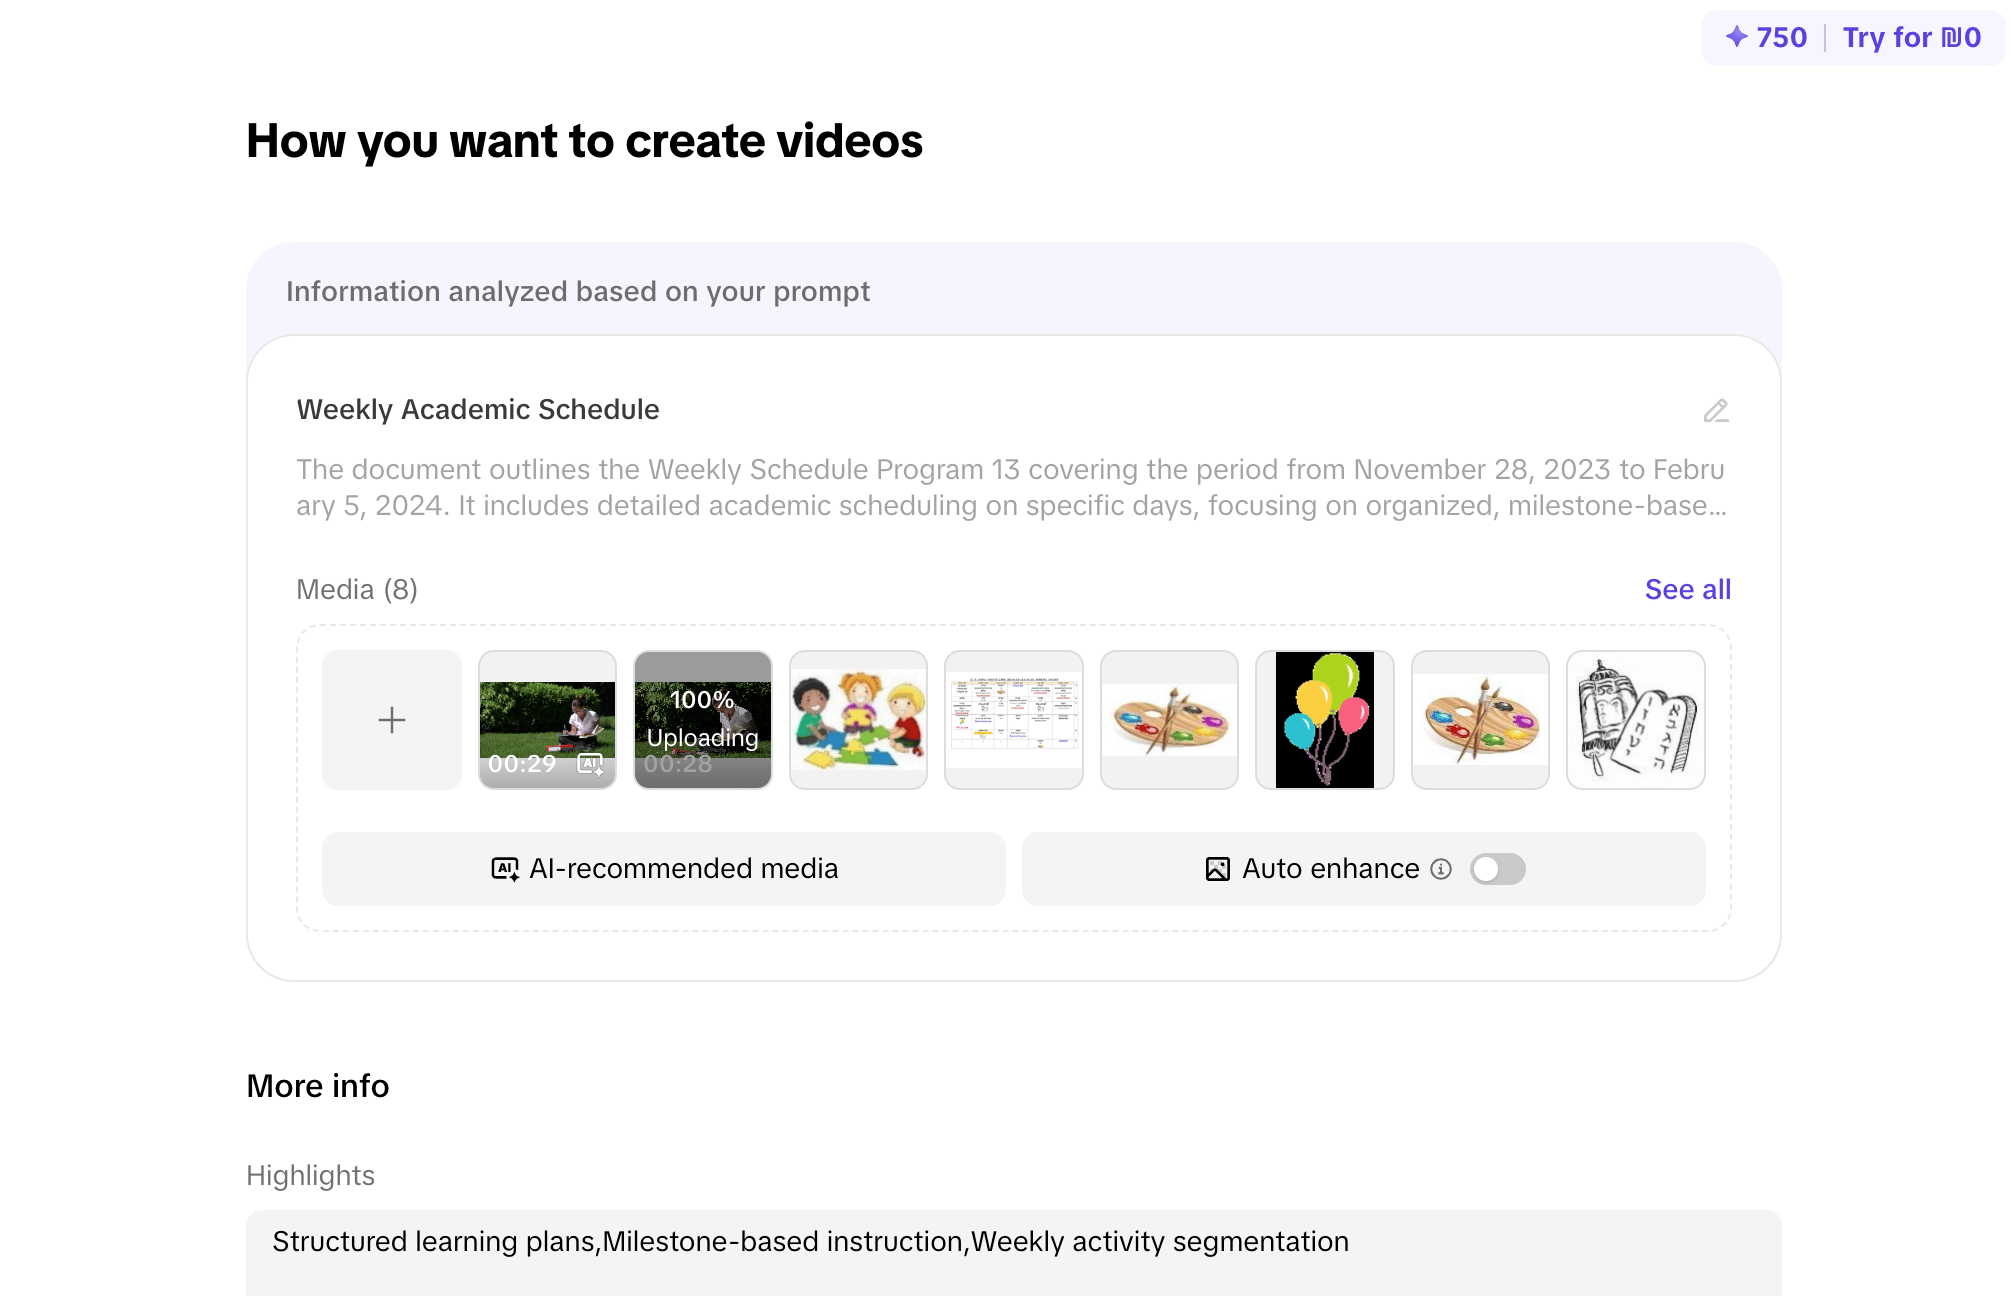This screenshot has height=1296, width=2012.
Task: Select the Torah scroll drawing thumbnail
Action: click(x=1635, y=720)
